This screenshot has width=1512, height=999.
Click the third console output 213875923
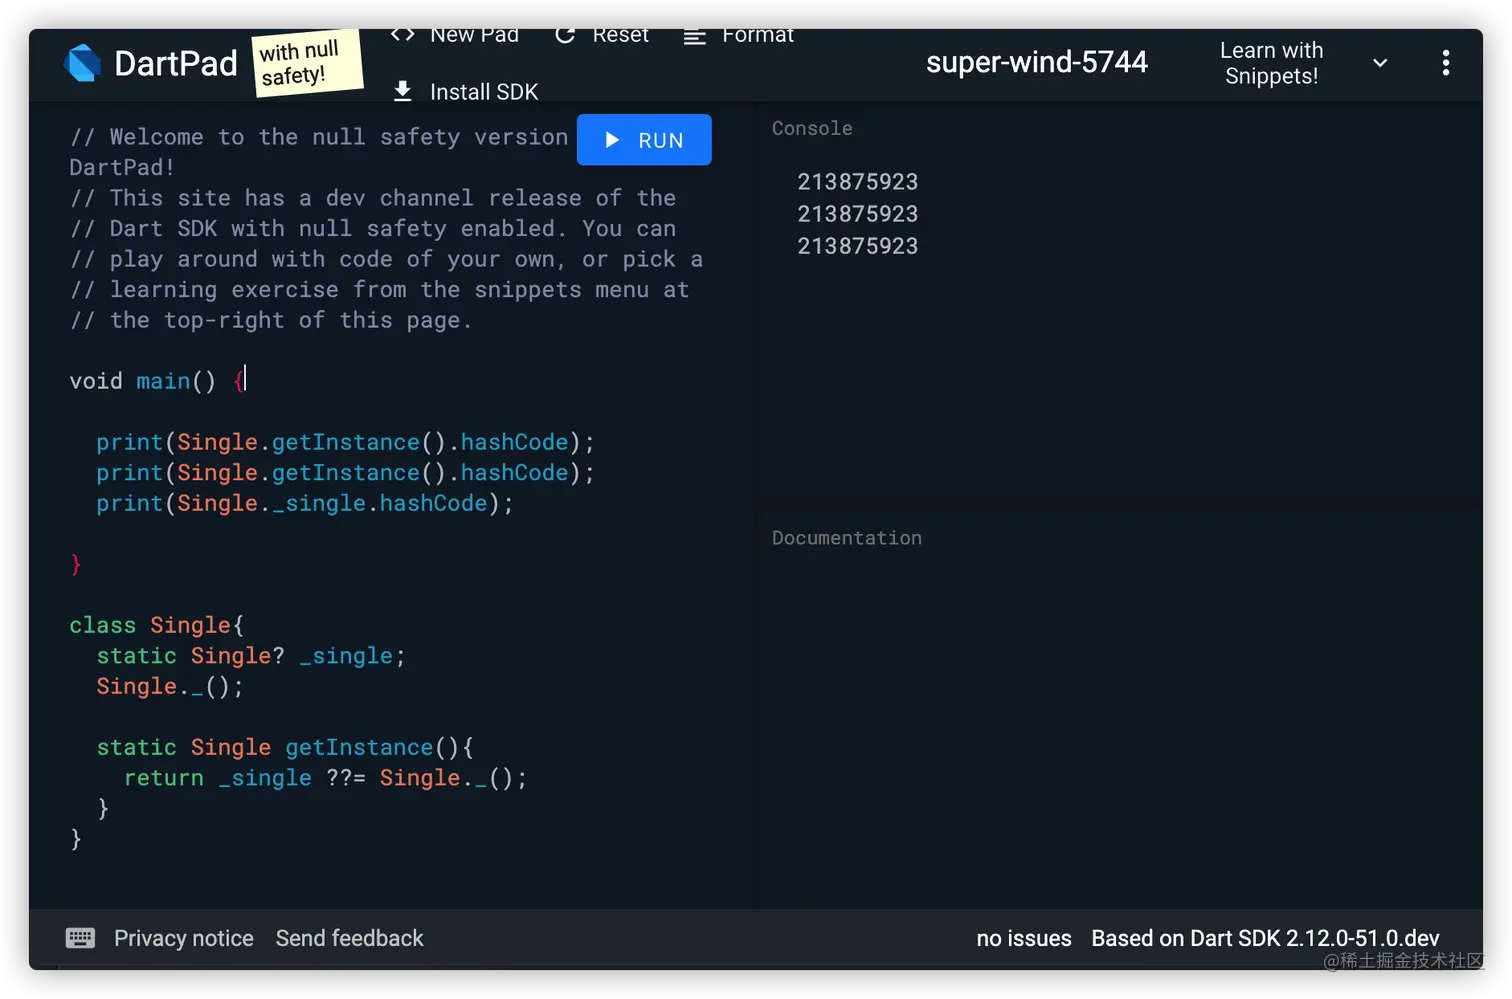coord(858,246)
